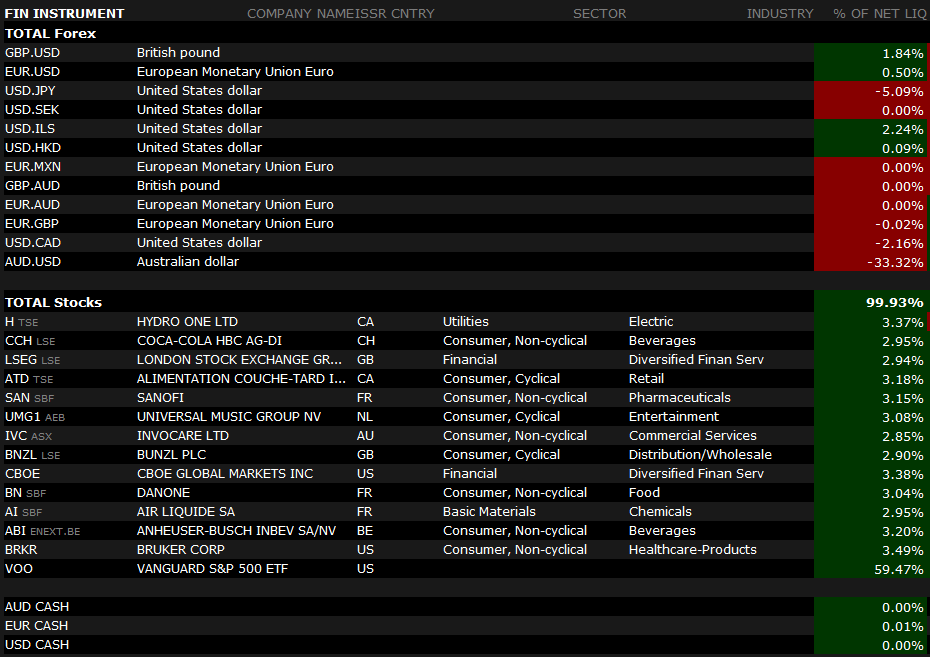Viewport: 930px width, 657px height.
Task: Select the BNZL LSE ticker
Action: pyautogui.click(x=33, y=455)
